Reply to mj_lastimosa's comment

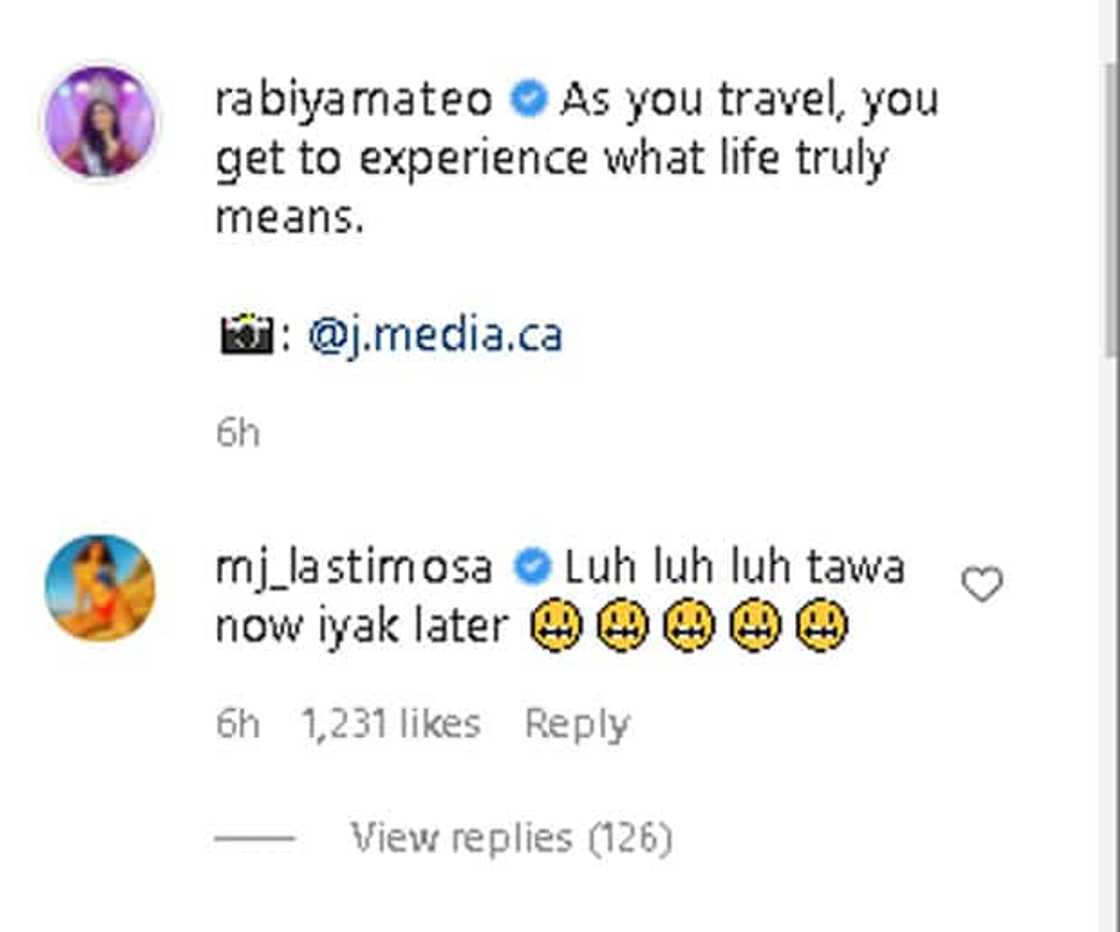pos(577,724)
